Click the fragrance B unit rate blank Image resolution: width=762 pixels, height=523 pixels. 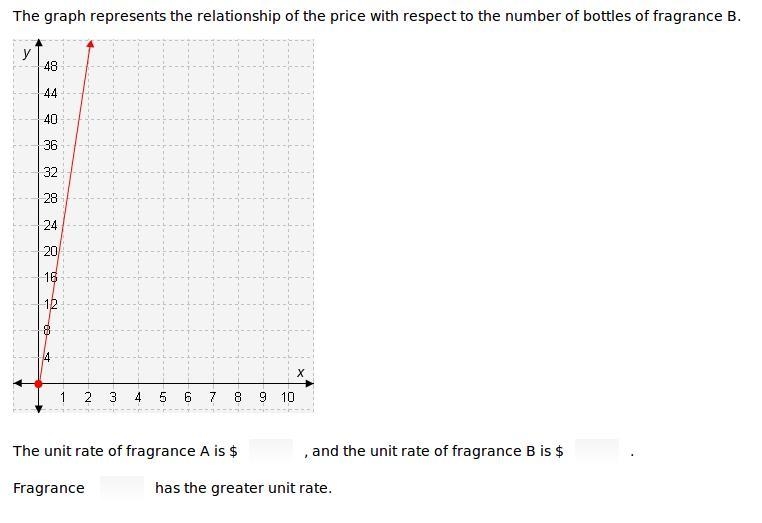(597, 451)
